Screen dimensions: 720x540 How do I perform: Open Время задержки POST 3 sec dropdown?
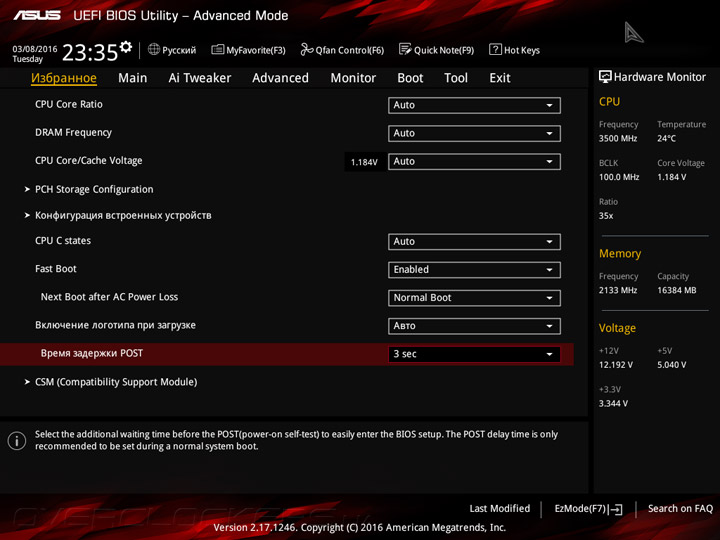[474, 354]
